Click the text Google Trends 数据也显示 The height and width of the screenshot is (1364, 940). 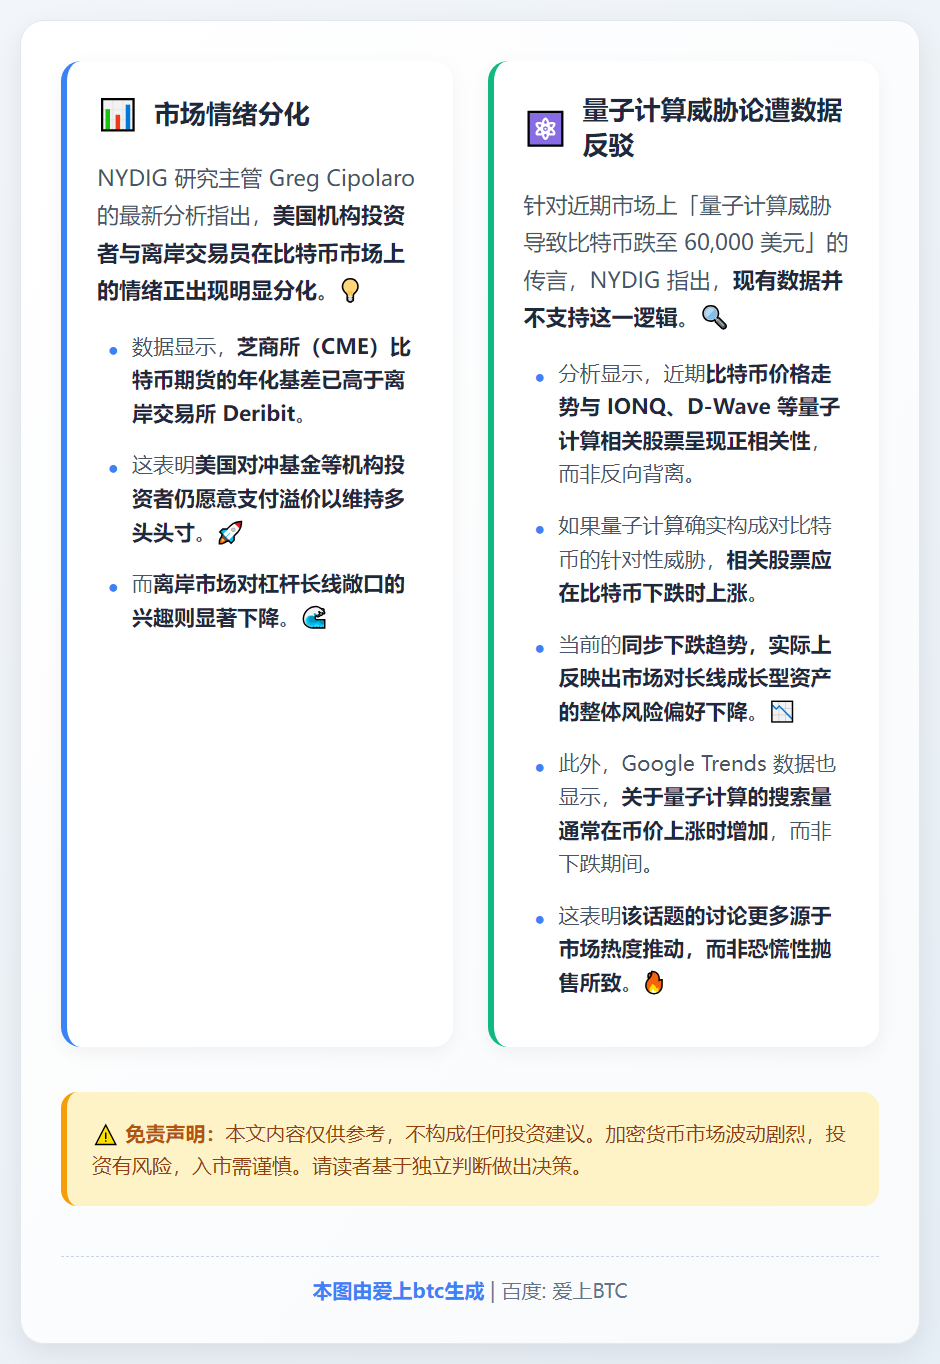pos(697,780)
